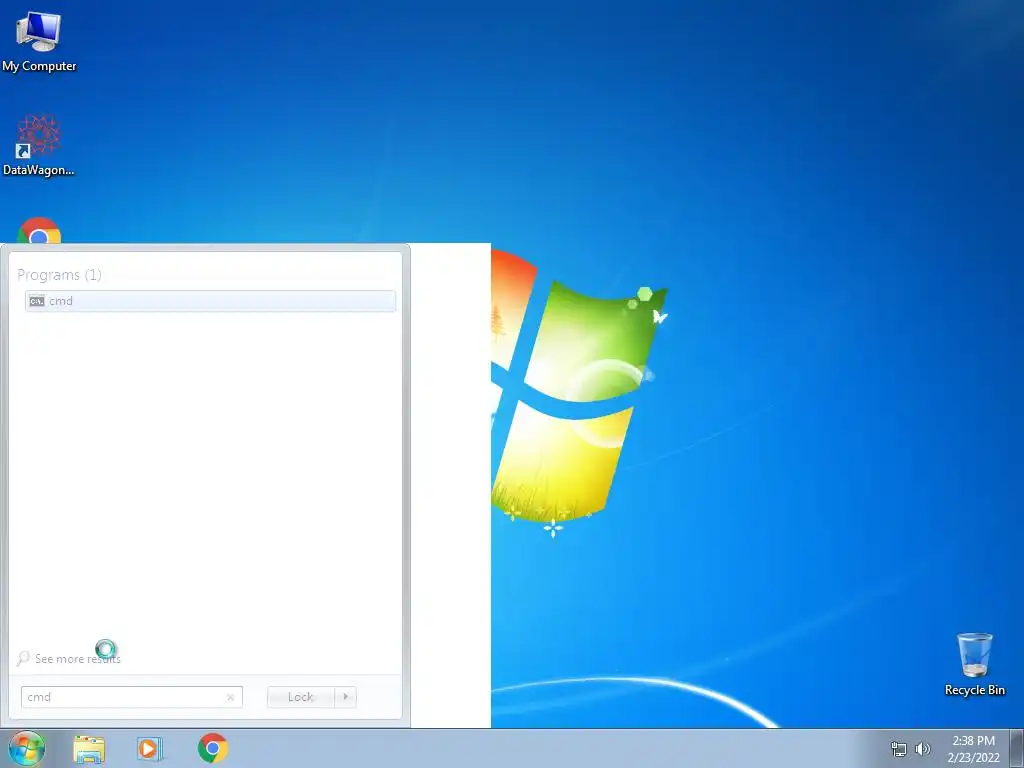Open Chrome from the taskbar
Screen dimensions: 1024x768
click(212, 748)
